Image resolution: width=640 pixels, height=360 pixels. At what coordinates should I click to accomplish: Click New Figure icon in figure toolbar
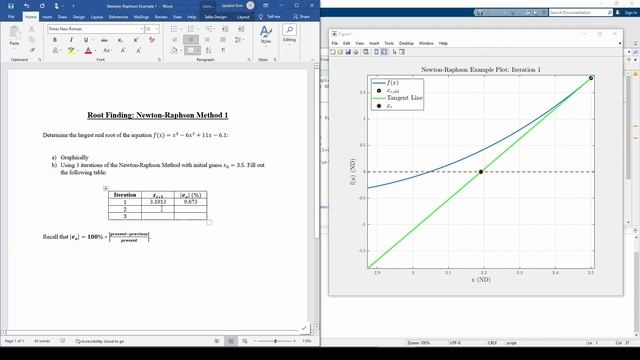pos(333,52)
